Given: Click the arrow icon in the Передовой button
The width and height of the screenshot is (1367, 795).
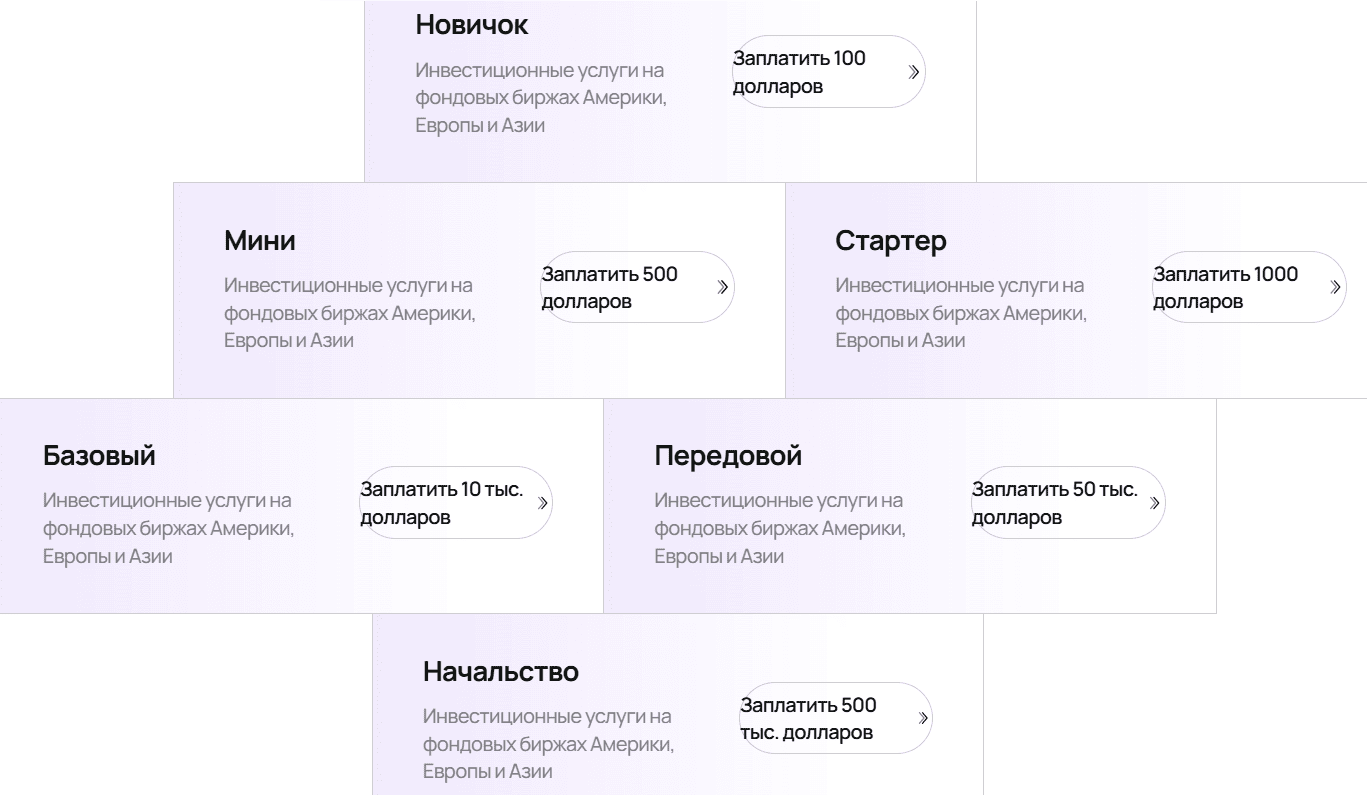Looking at the screenshot, I should [x=1155, y=503].
